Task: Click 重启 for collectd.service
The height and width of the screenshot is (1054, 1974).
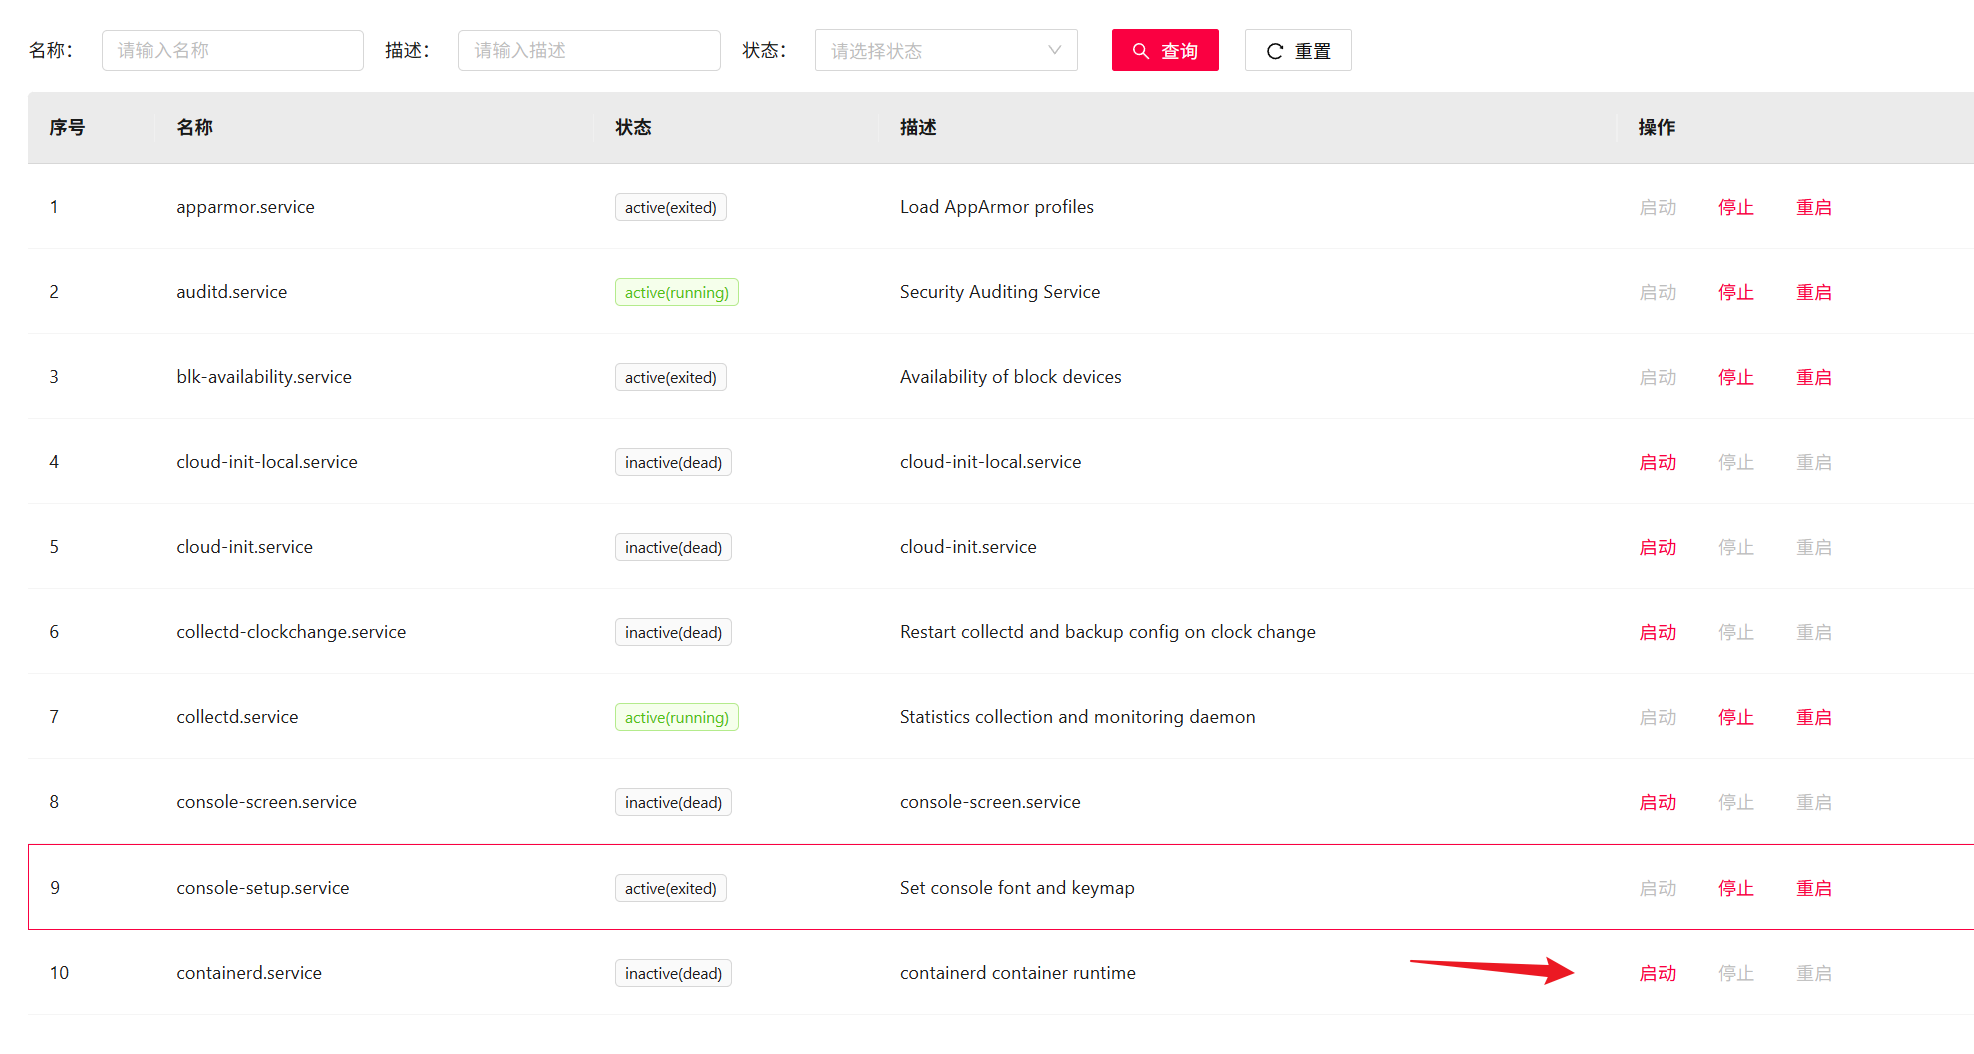Action: [x=1814, y=717]
